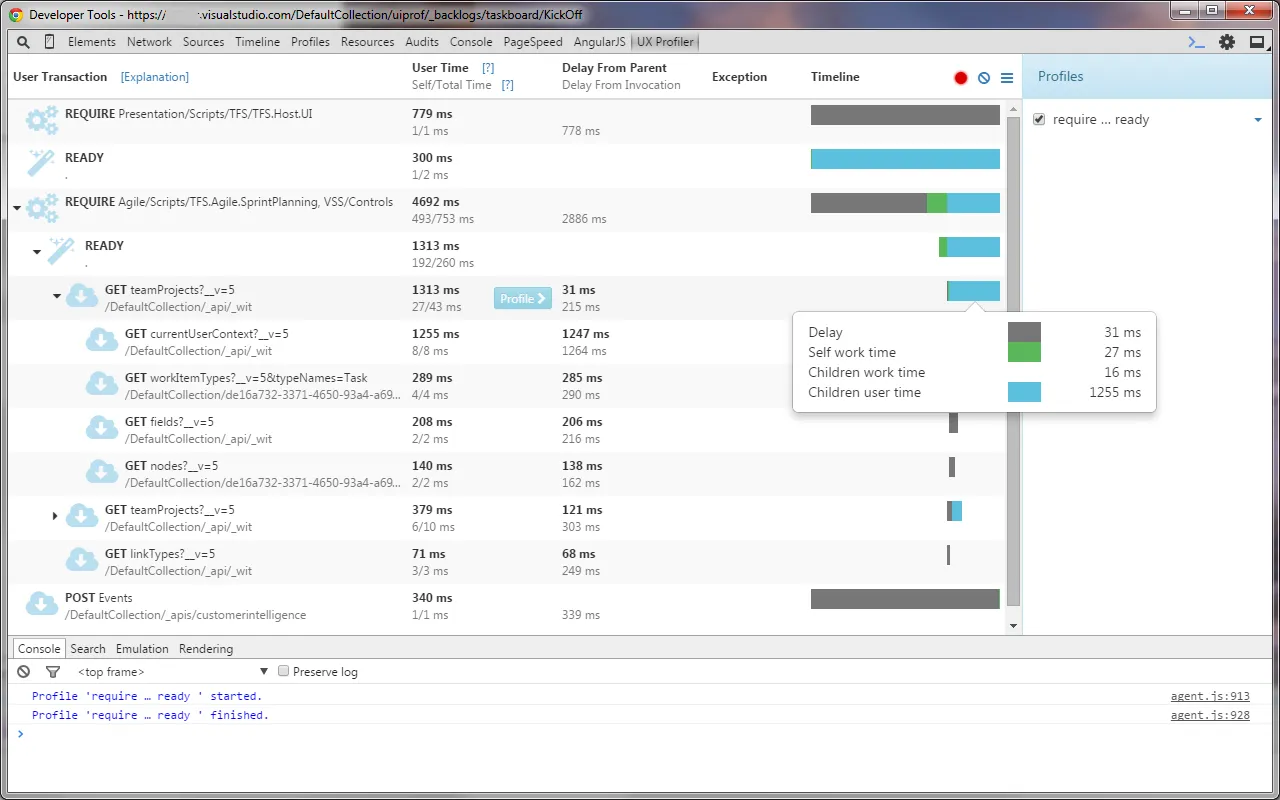Click the cloud icon for GET currentUserContext

102,340
